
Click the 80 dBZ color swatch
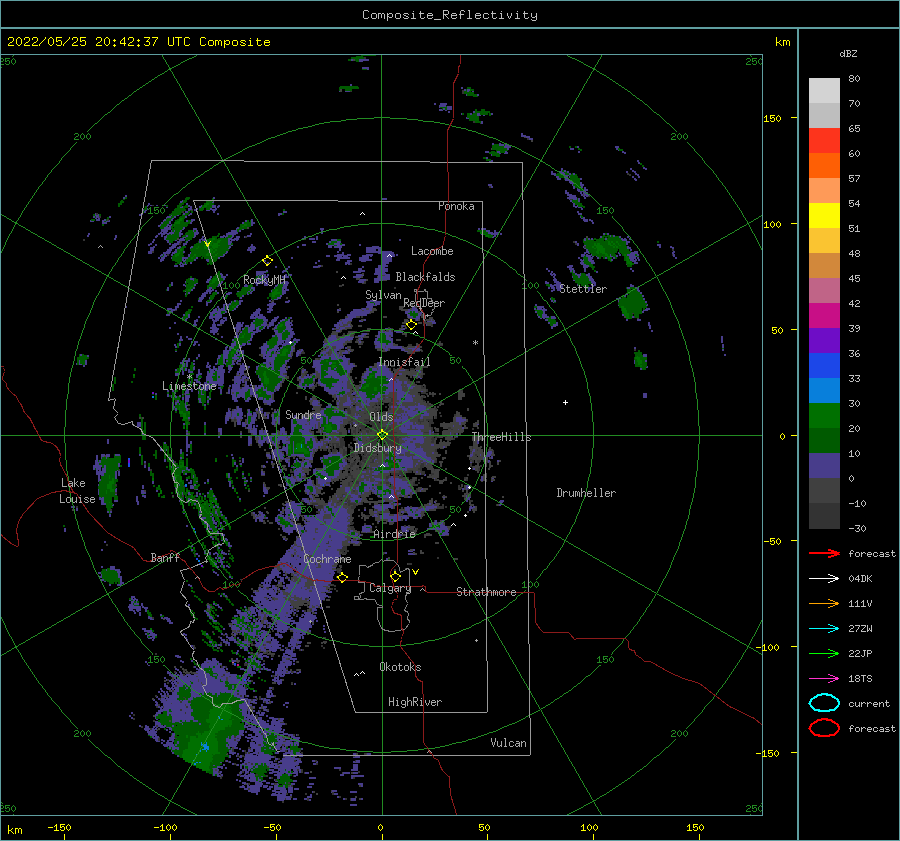click(x=824, y=90)
